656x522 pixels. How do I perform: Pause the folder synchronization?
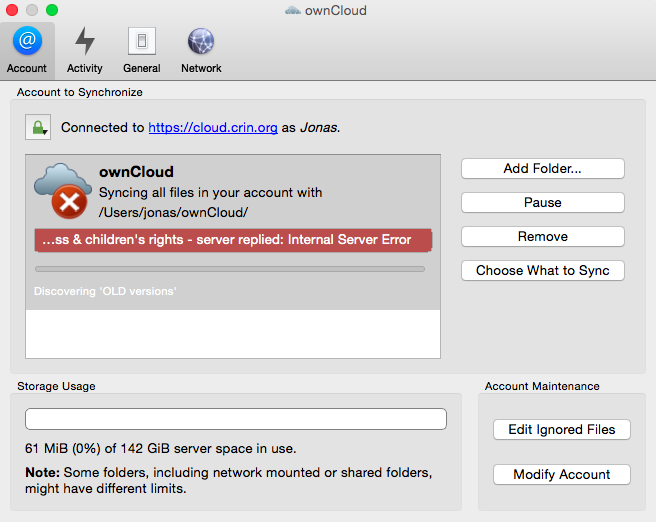click(543, 202)
